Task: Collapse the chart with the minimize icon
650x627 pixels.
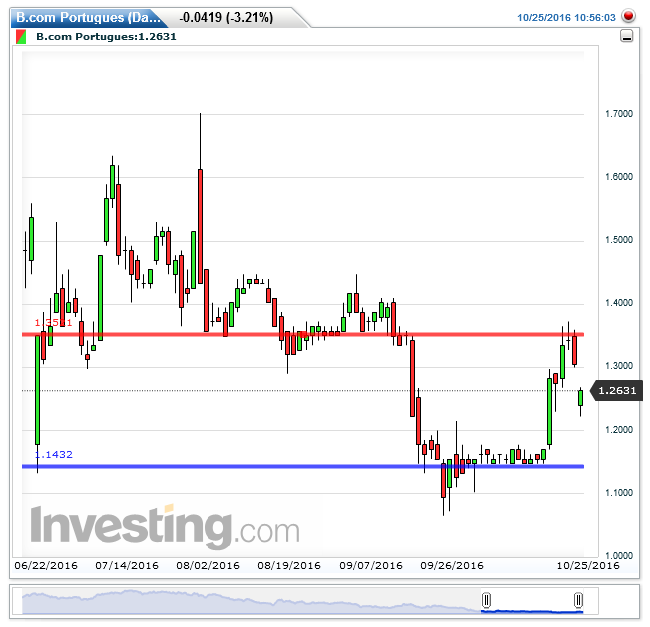Action: pyautogui.click(x=626, y=36)
